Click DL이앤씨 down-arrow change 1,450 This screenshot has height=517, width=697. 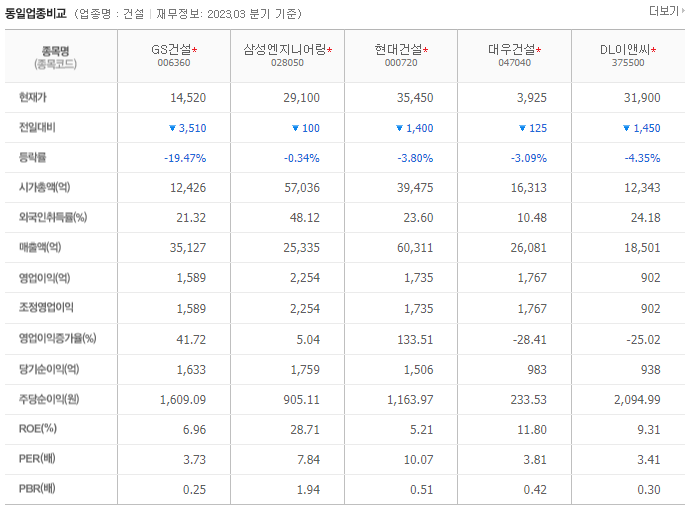pos(641,128)
